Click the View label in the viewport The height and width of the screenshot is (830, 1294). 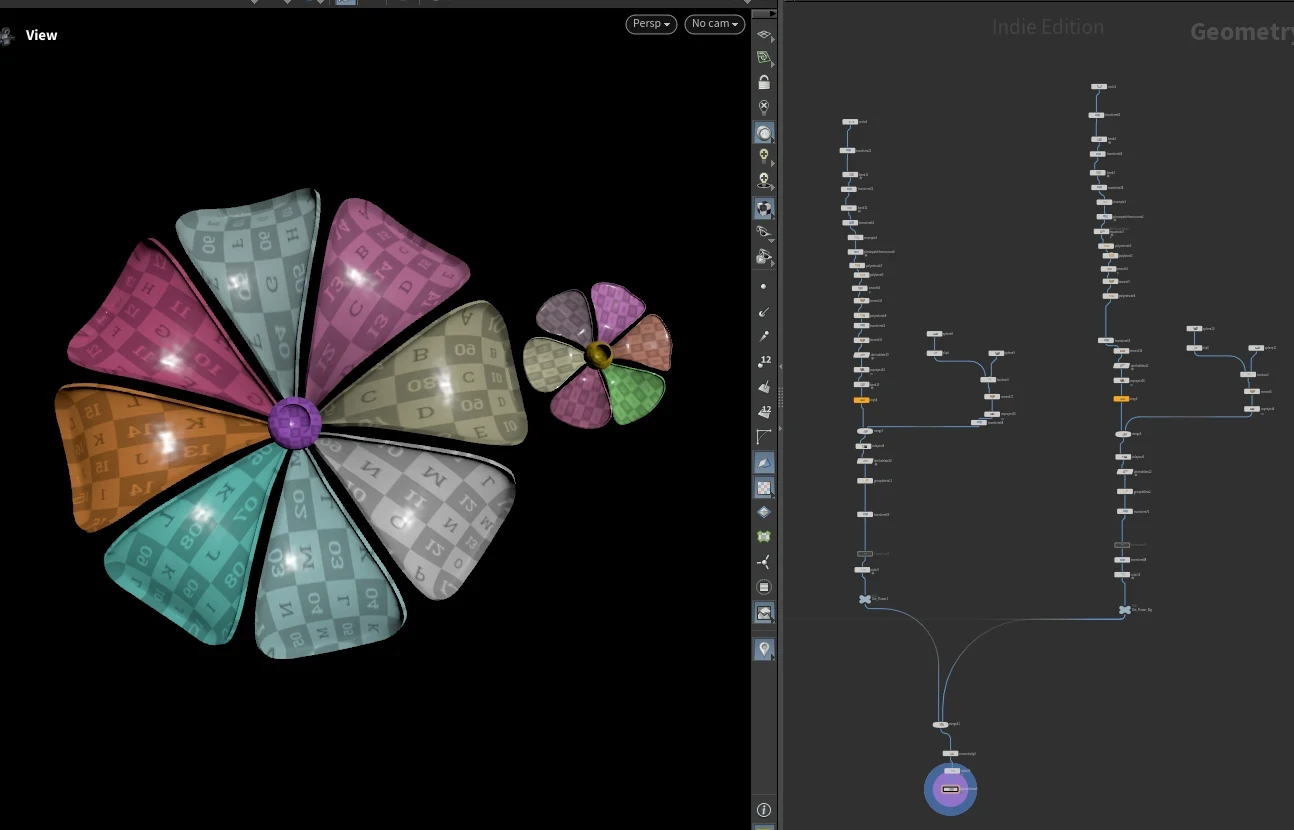[x=41, y=35]
